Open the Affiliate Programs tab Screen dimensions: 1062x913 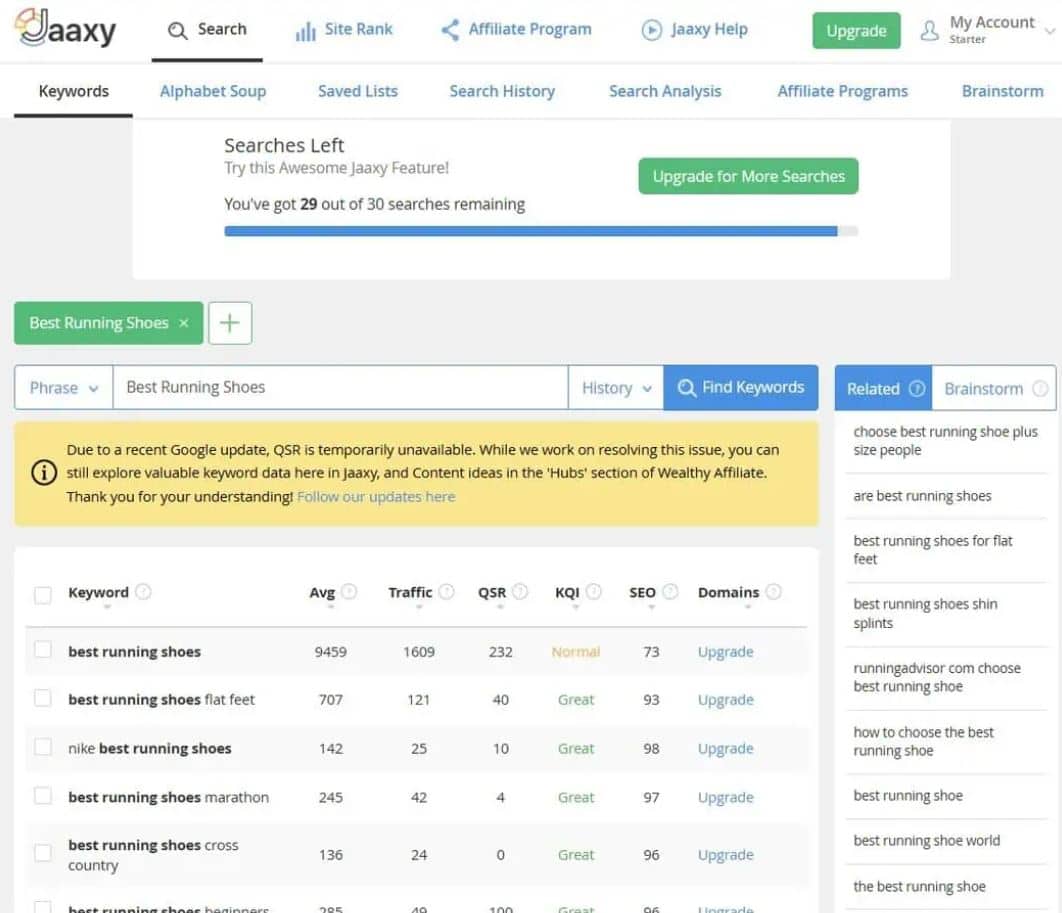(x=843, y=91)
